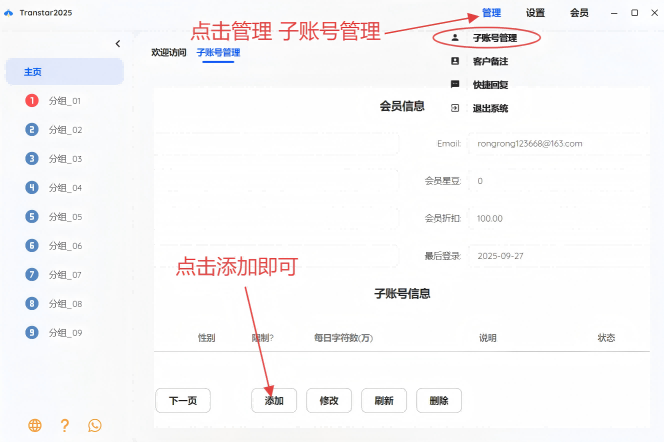Go to next page with 下一页
This screenshot has height=442, width=664.
pyautogui.click(x=183, y=401)
